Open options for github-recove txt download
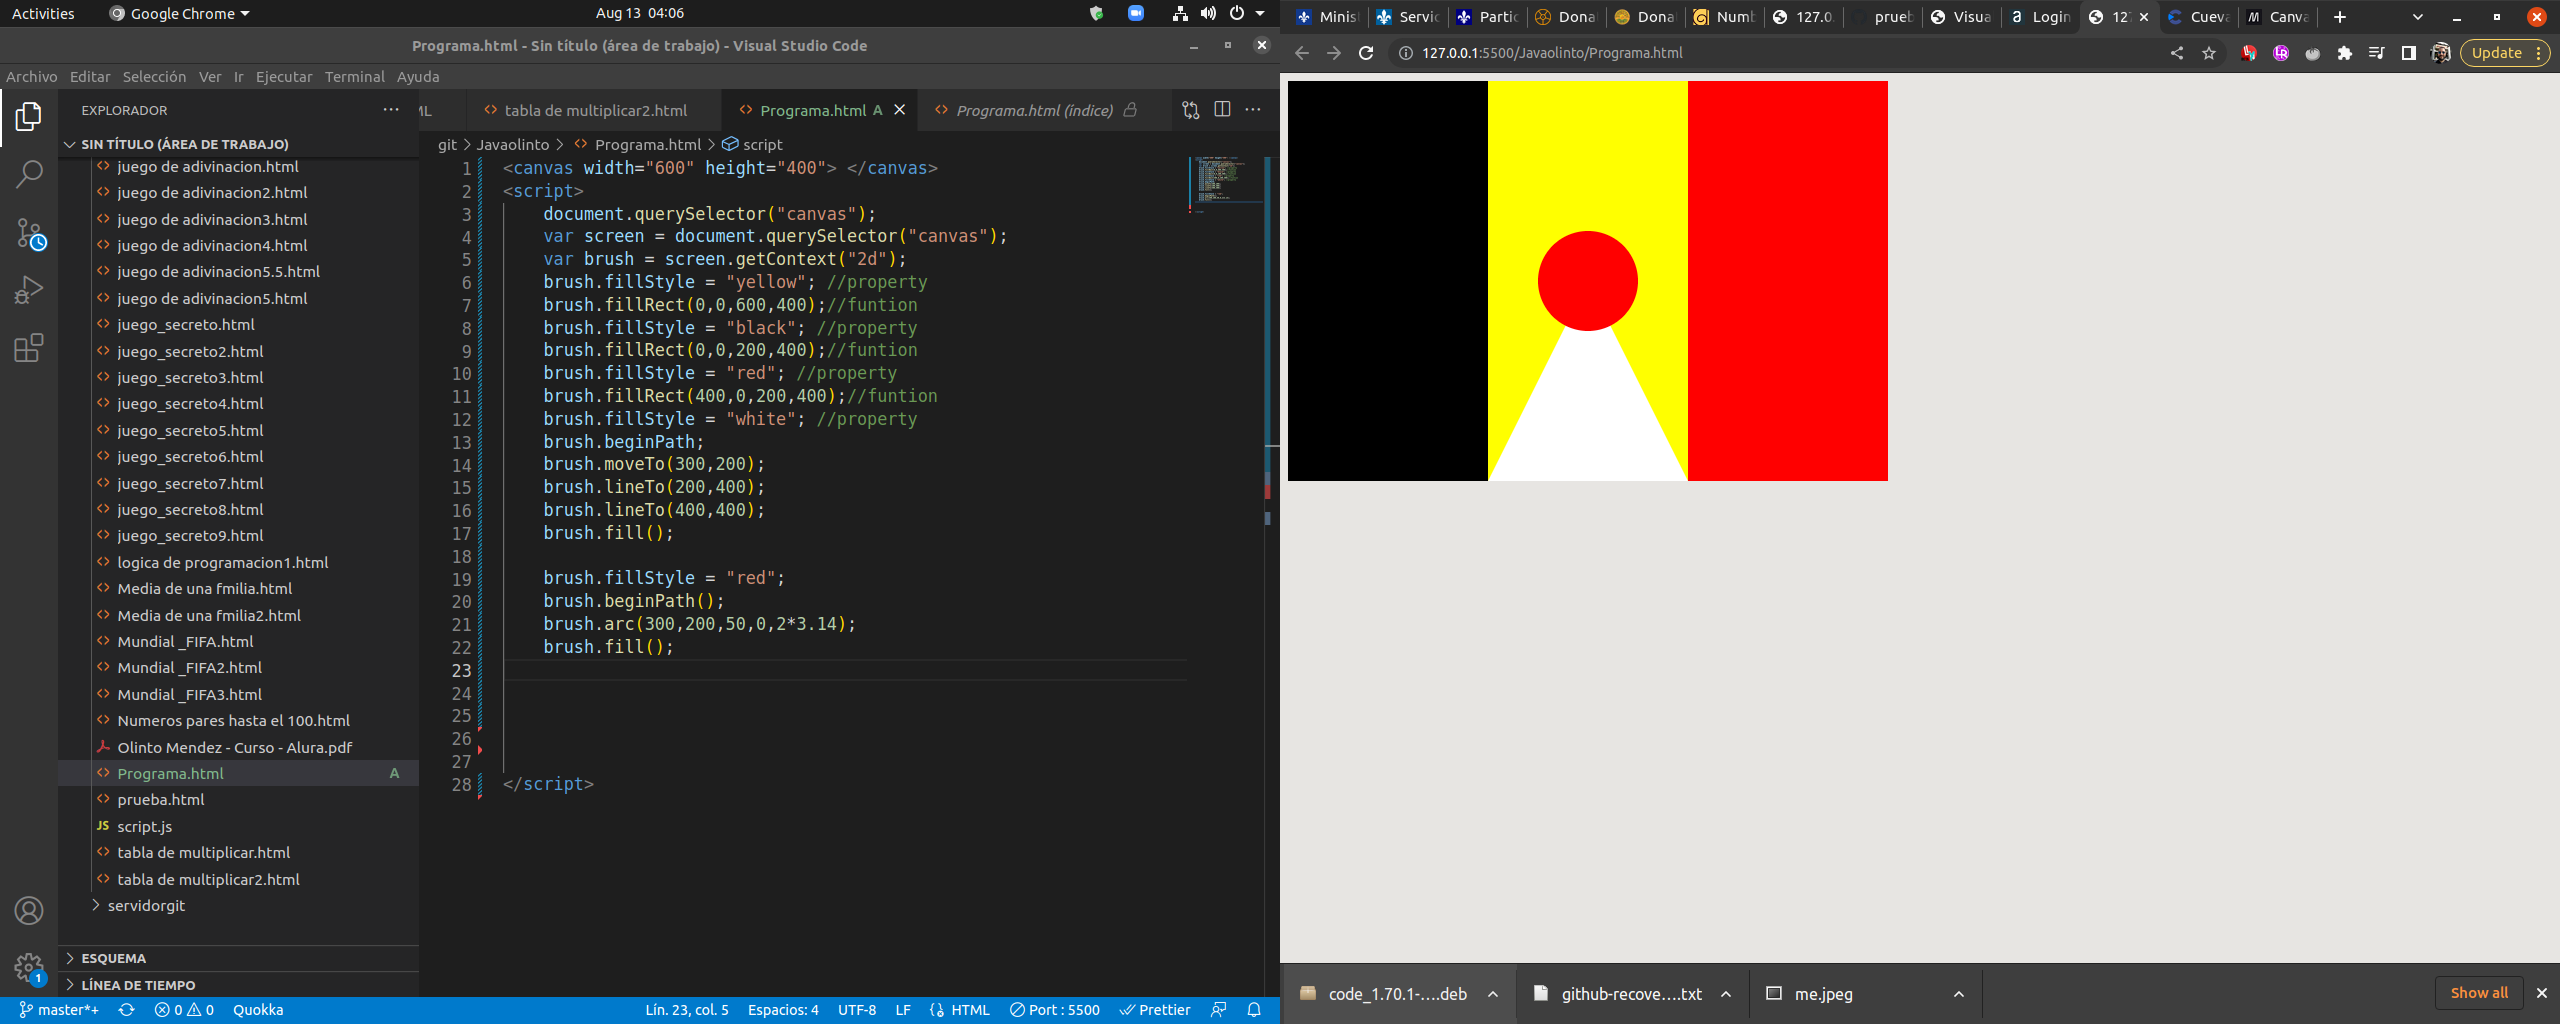 click(1726, 994)
